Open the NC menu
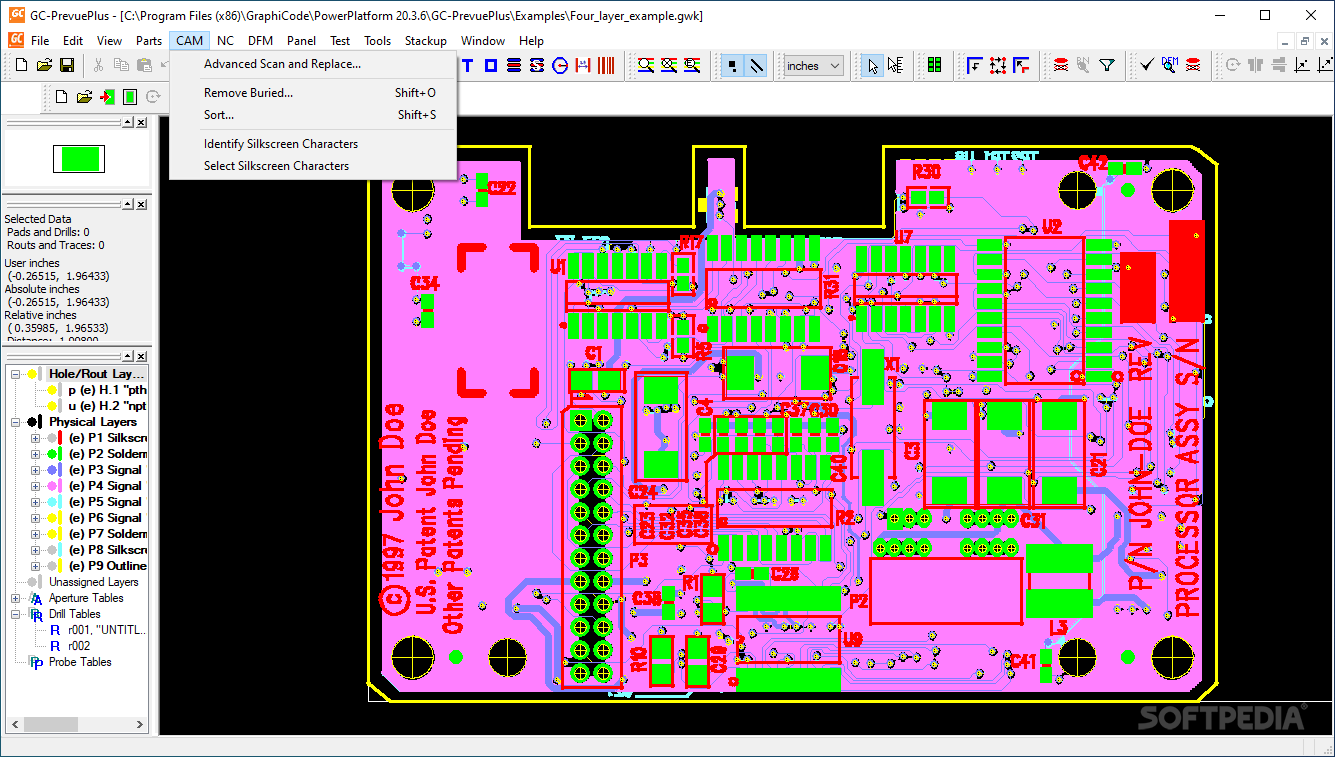 [225, 41]
